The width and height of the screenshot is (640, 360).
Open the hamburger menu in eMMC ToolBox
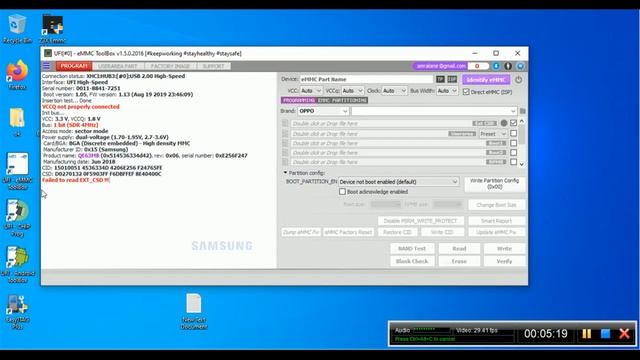pyautogui.click(x=47, y=66)
